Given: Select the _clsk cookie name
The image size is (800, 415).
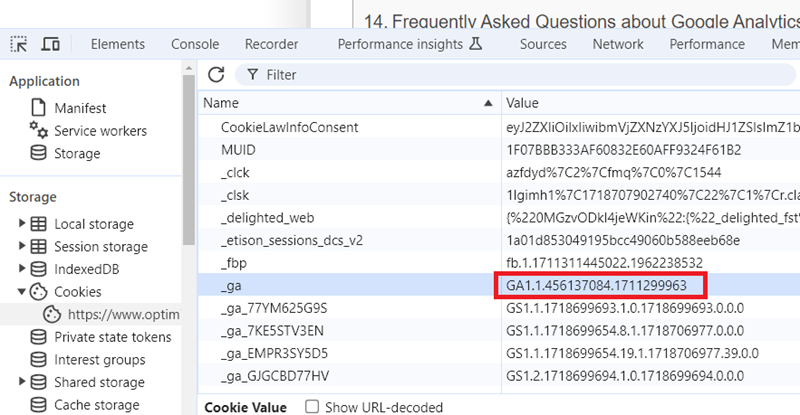Looking at the screenshot, I should [x=235, y=195].
